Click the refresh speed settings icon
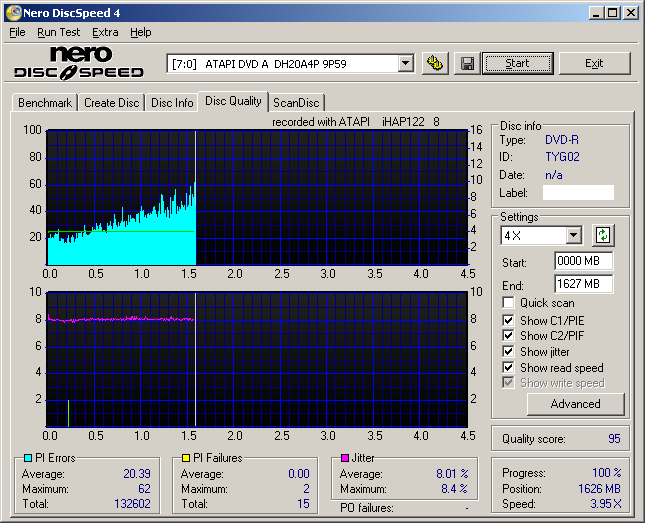 pyautogui.click(x=603, y=235)
